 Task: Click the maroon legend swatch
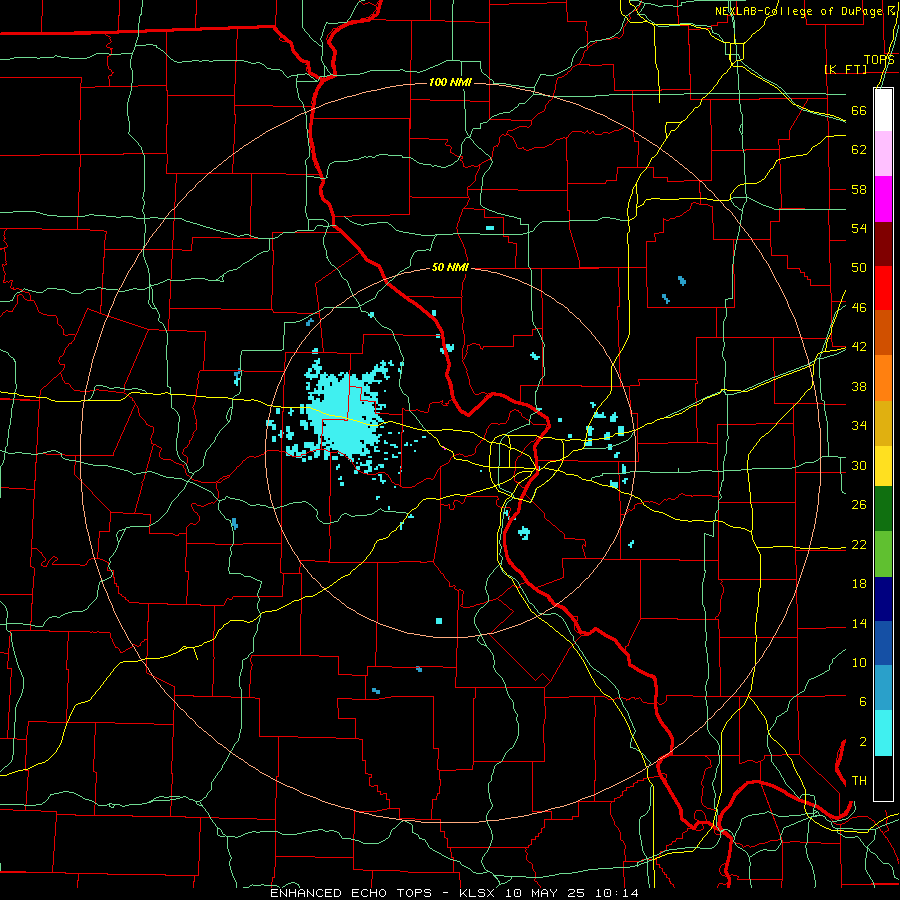coord(883,244)
